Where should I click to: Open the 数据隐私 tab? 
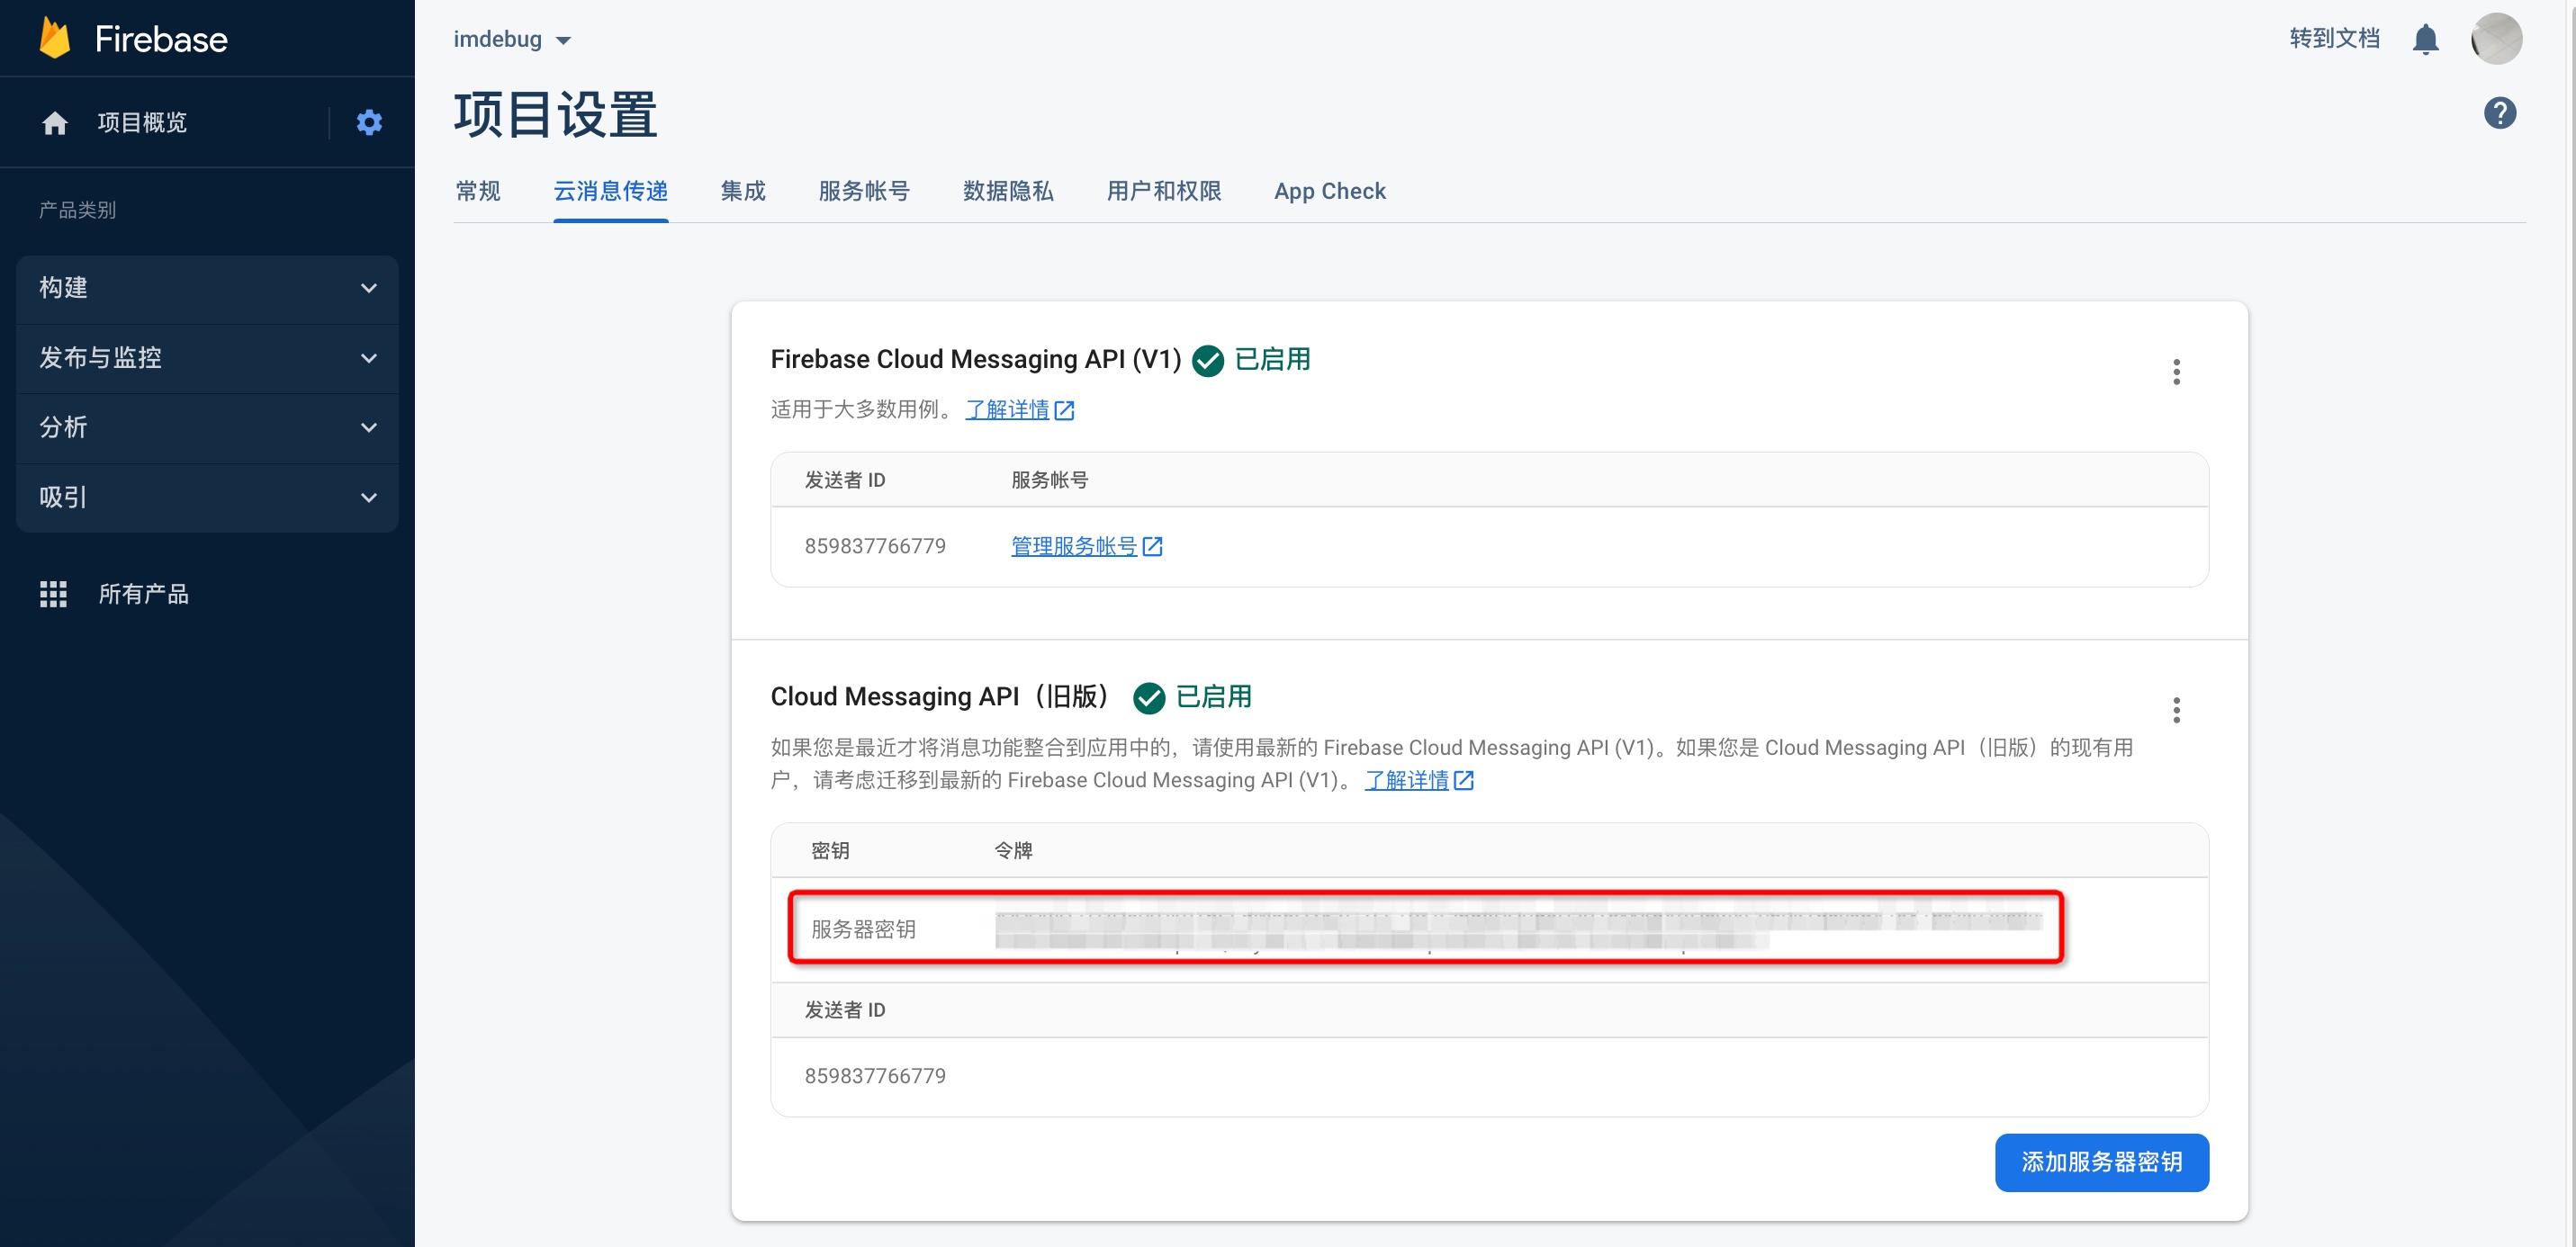[x=1008, y=191]
